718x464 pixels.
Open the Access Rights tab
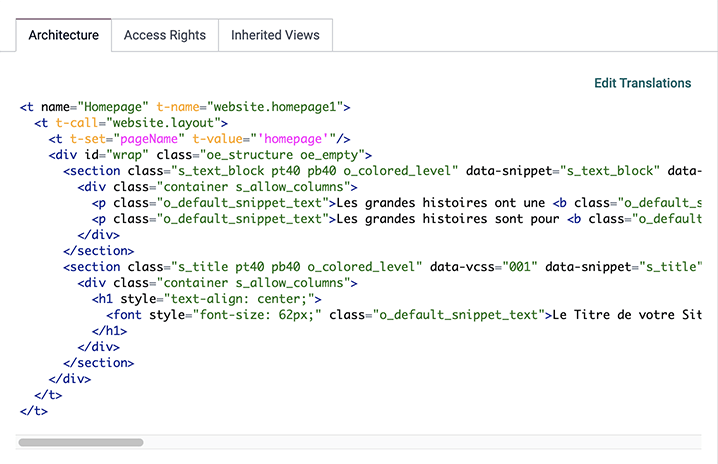pyautogui.click(x=165, y=35)
